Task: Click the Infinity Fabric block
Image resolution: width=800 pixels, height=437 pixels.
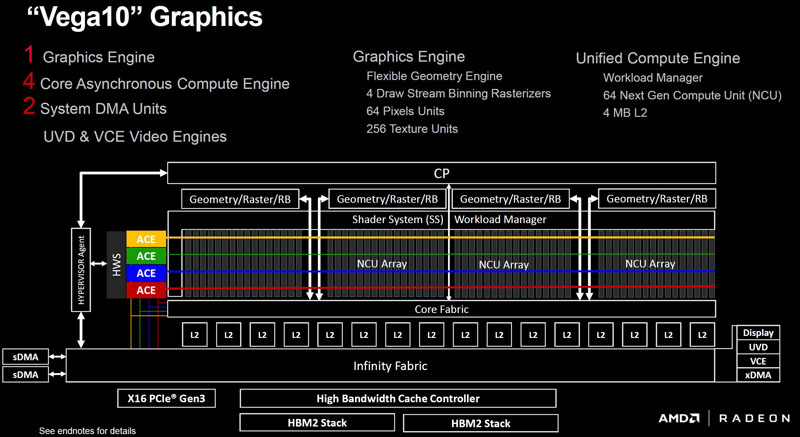Action: 390,366
